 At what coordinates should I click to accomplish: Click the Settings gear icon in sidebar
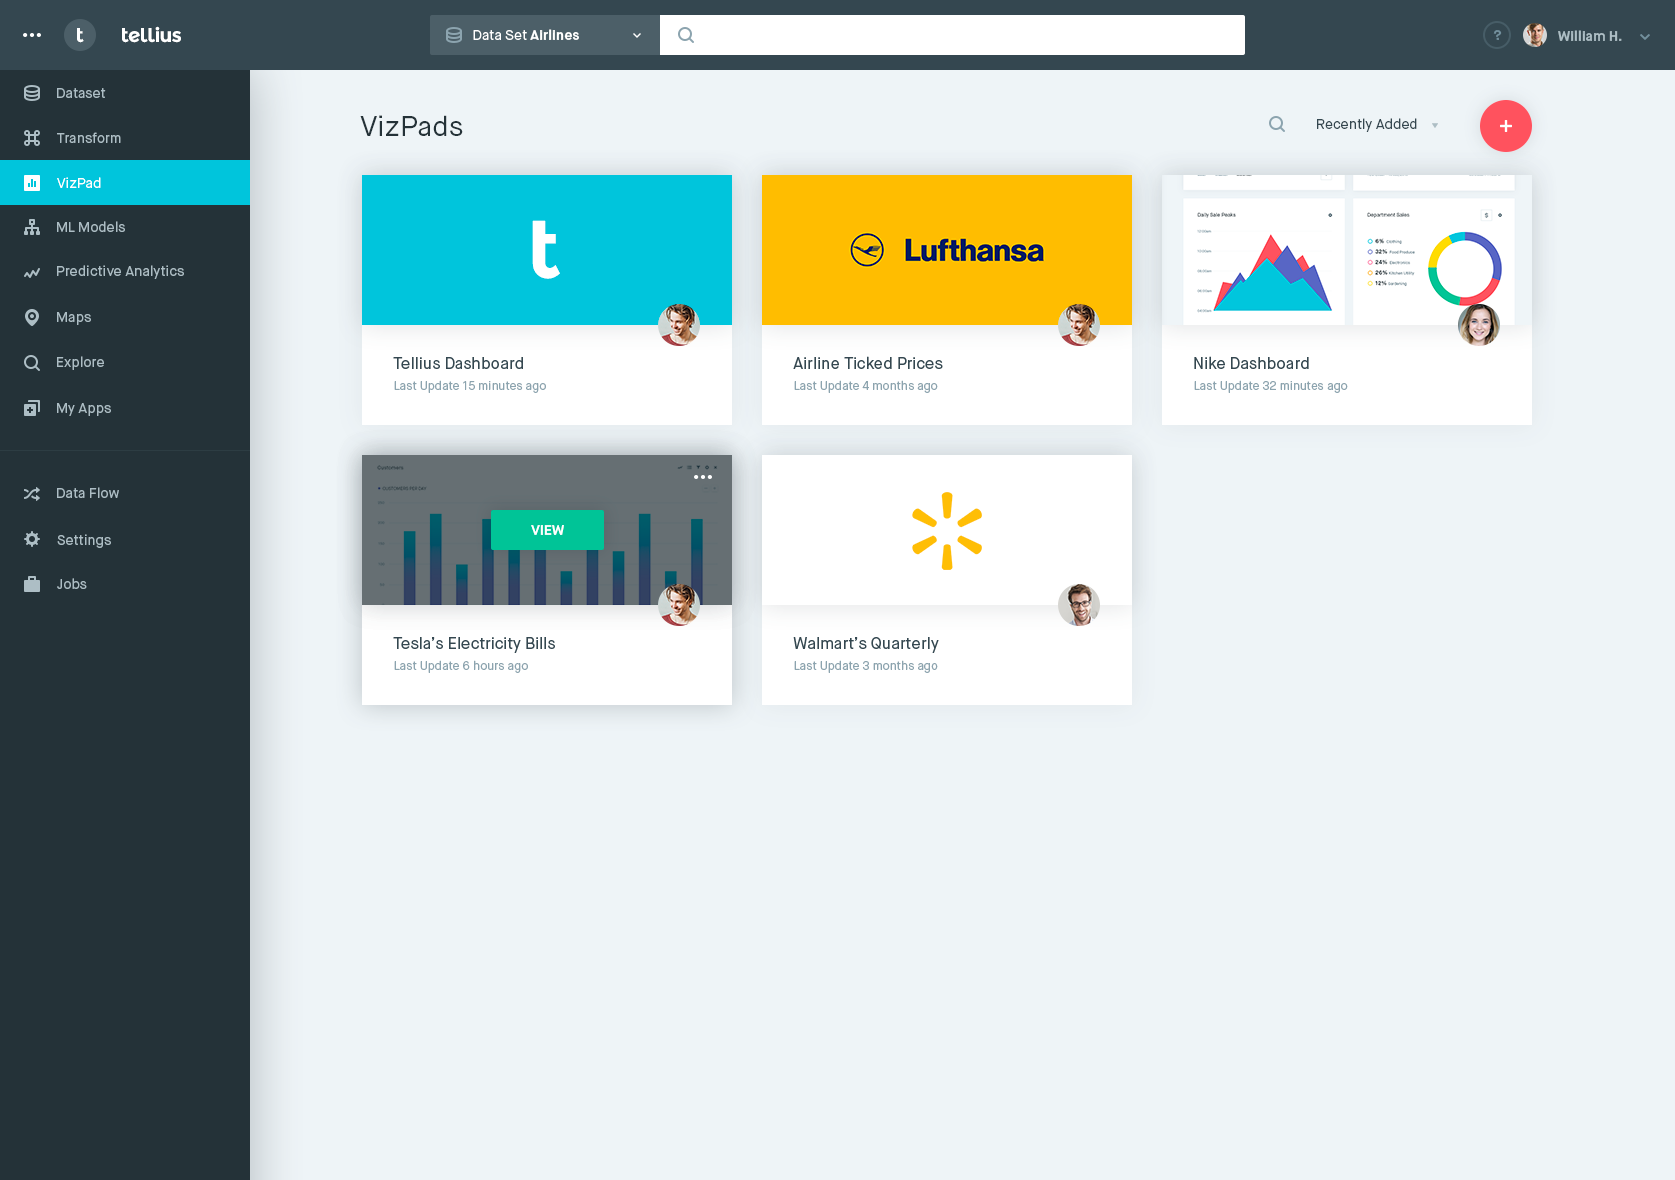[x=32, y=539]
